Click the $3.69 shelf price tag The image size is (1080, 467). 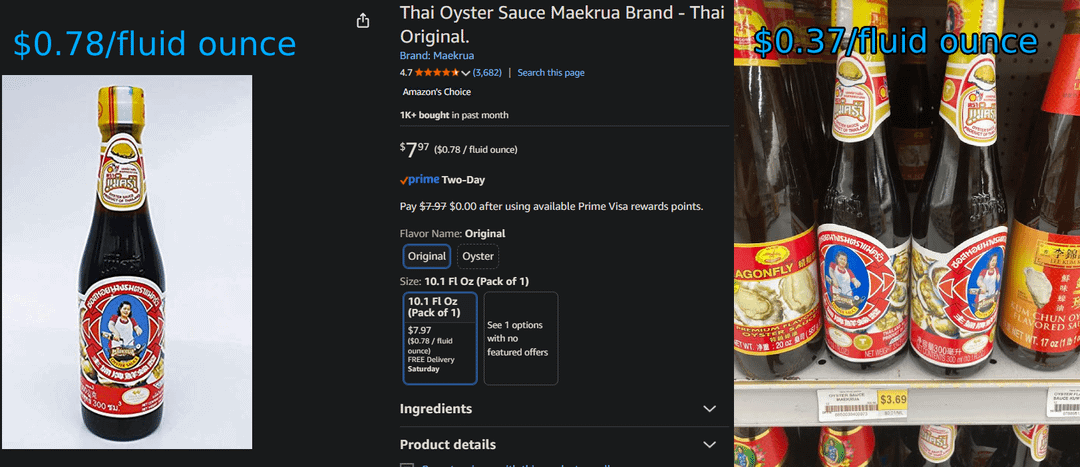(x=892, y=400)
